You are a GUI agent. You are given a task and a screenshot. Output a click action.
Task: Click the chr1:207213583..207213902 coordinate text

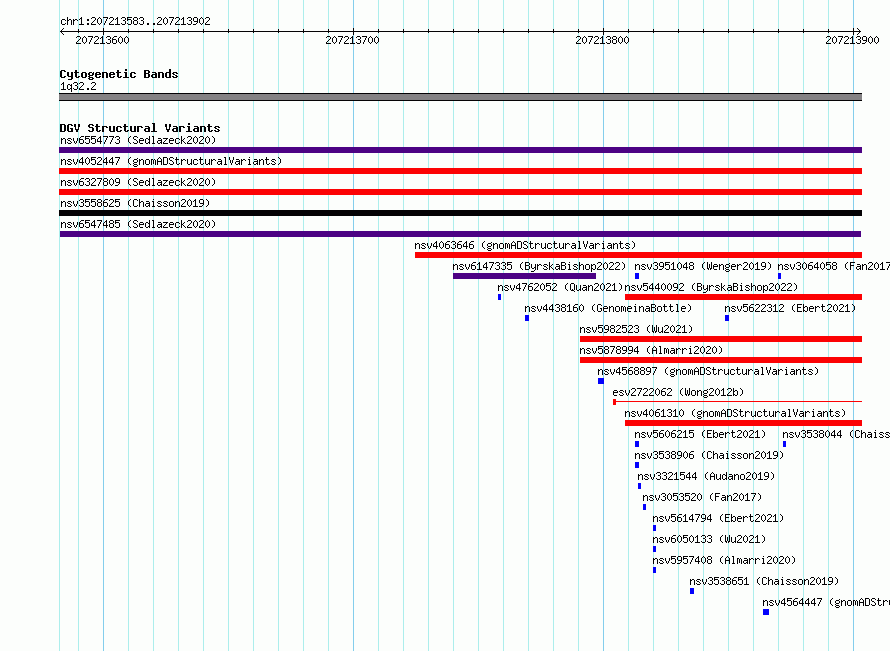[x=135, y=21]
